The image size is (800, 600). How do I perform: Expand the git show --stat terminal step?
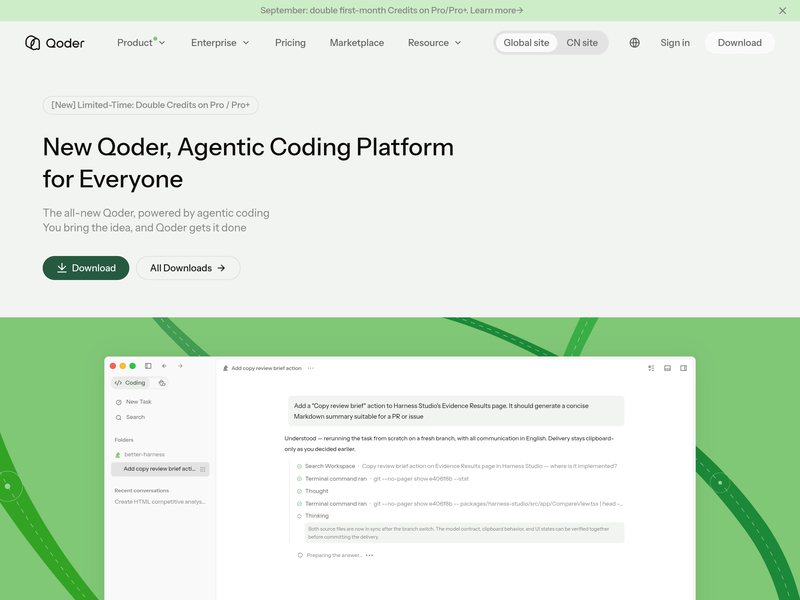tap(383, 479)
